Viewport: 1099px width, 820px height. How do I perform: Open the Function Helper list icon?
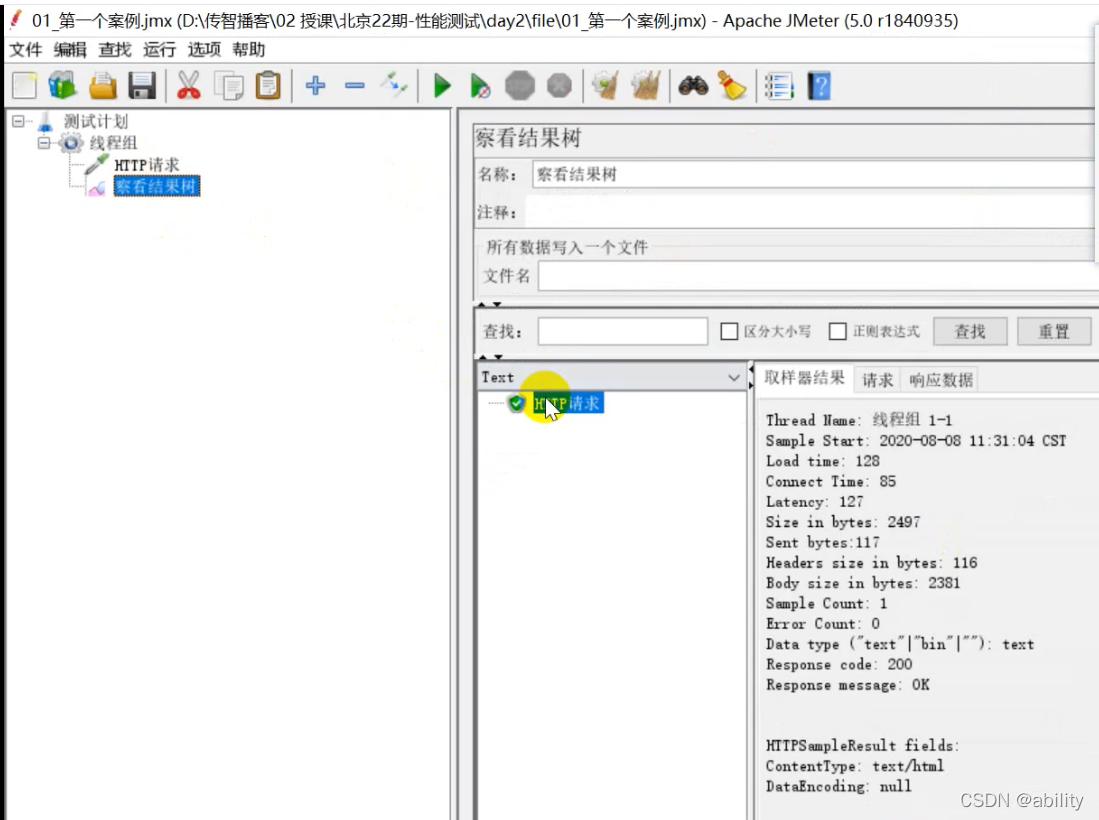(x=779, y=86)
